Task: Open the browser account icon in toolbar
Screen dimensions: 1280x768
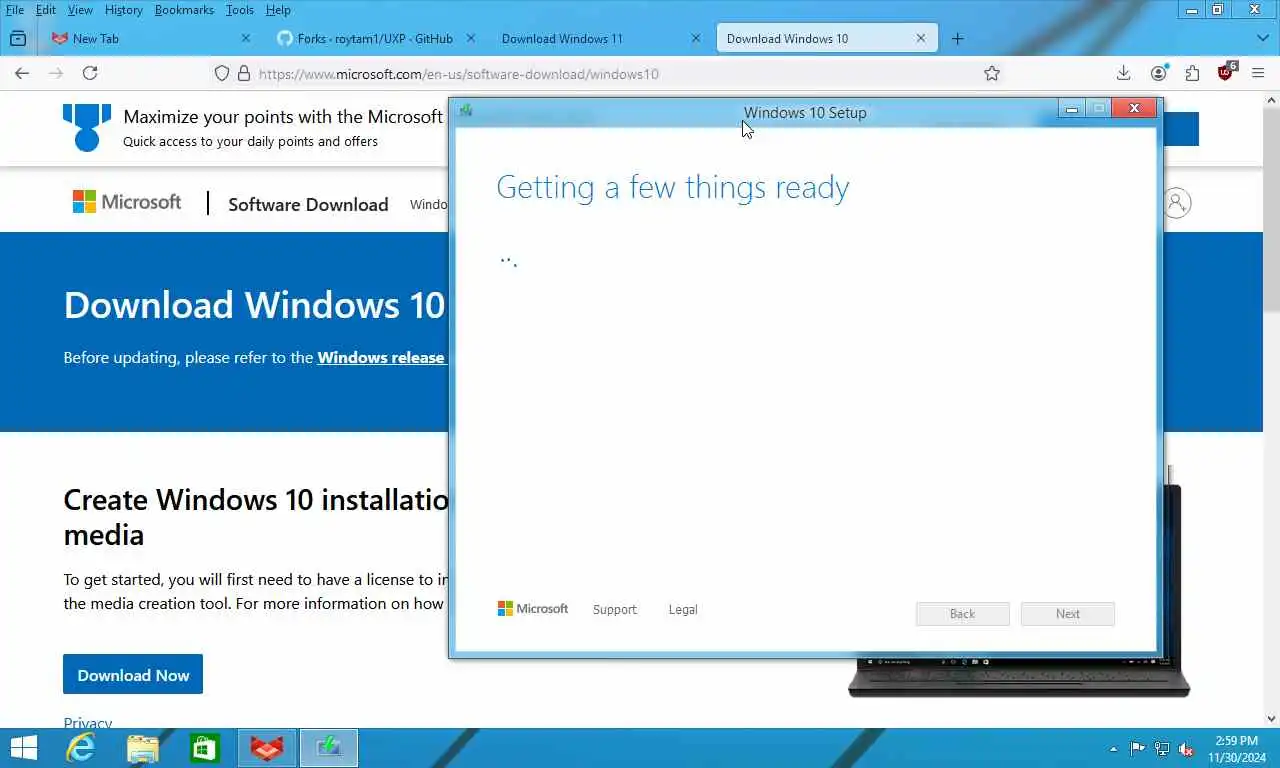Action: click(x=1159, y=73)
